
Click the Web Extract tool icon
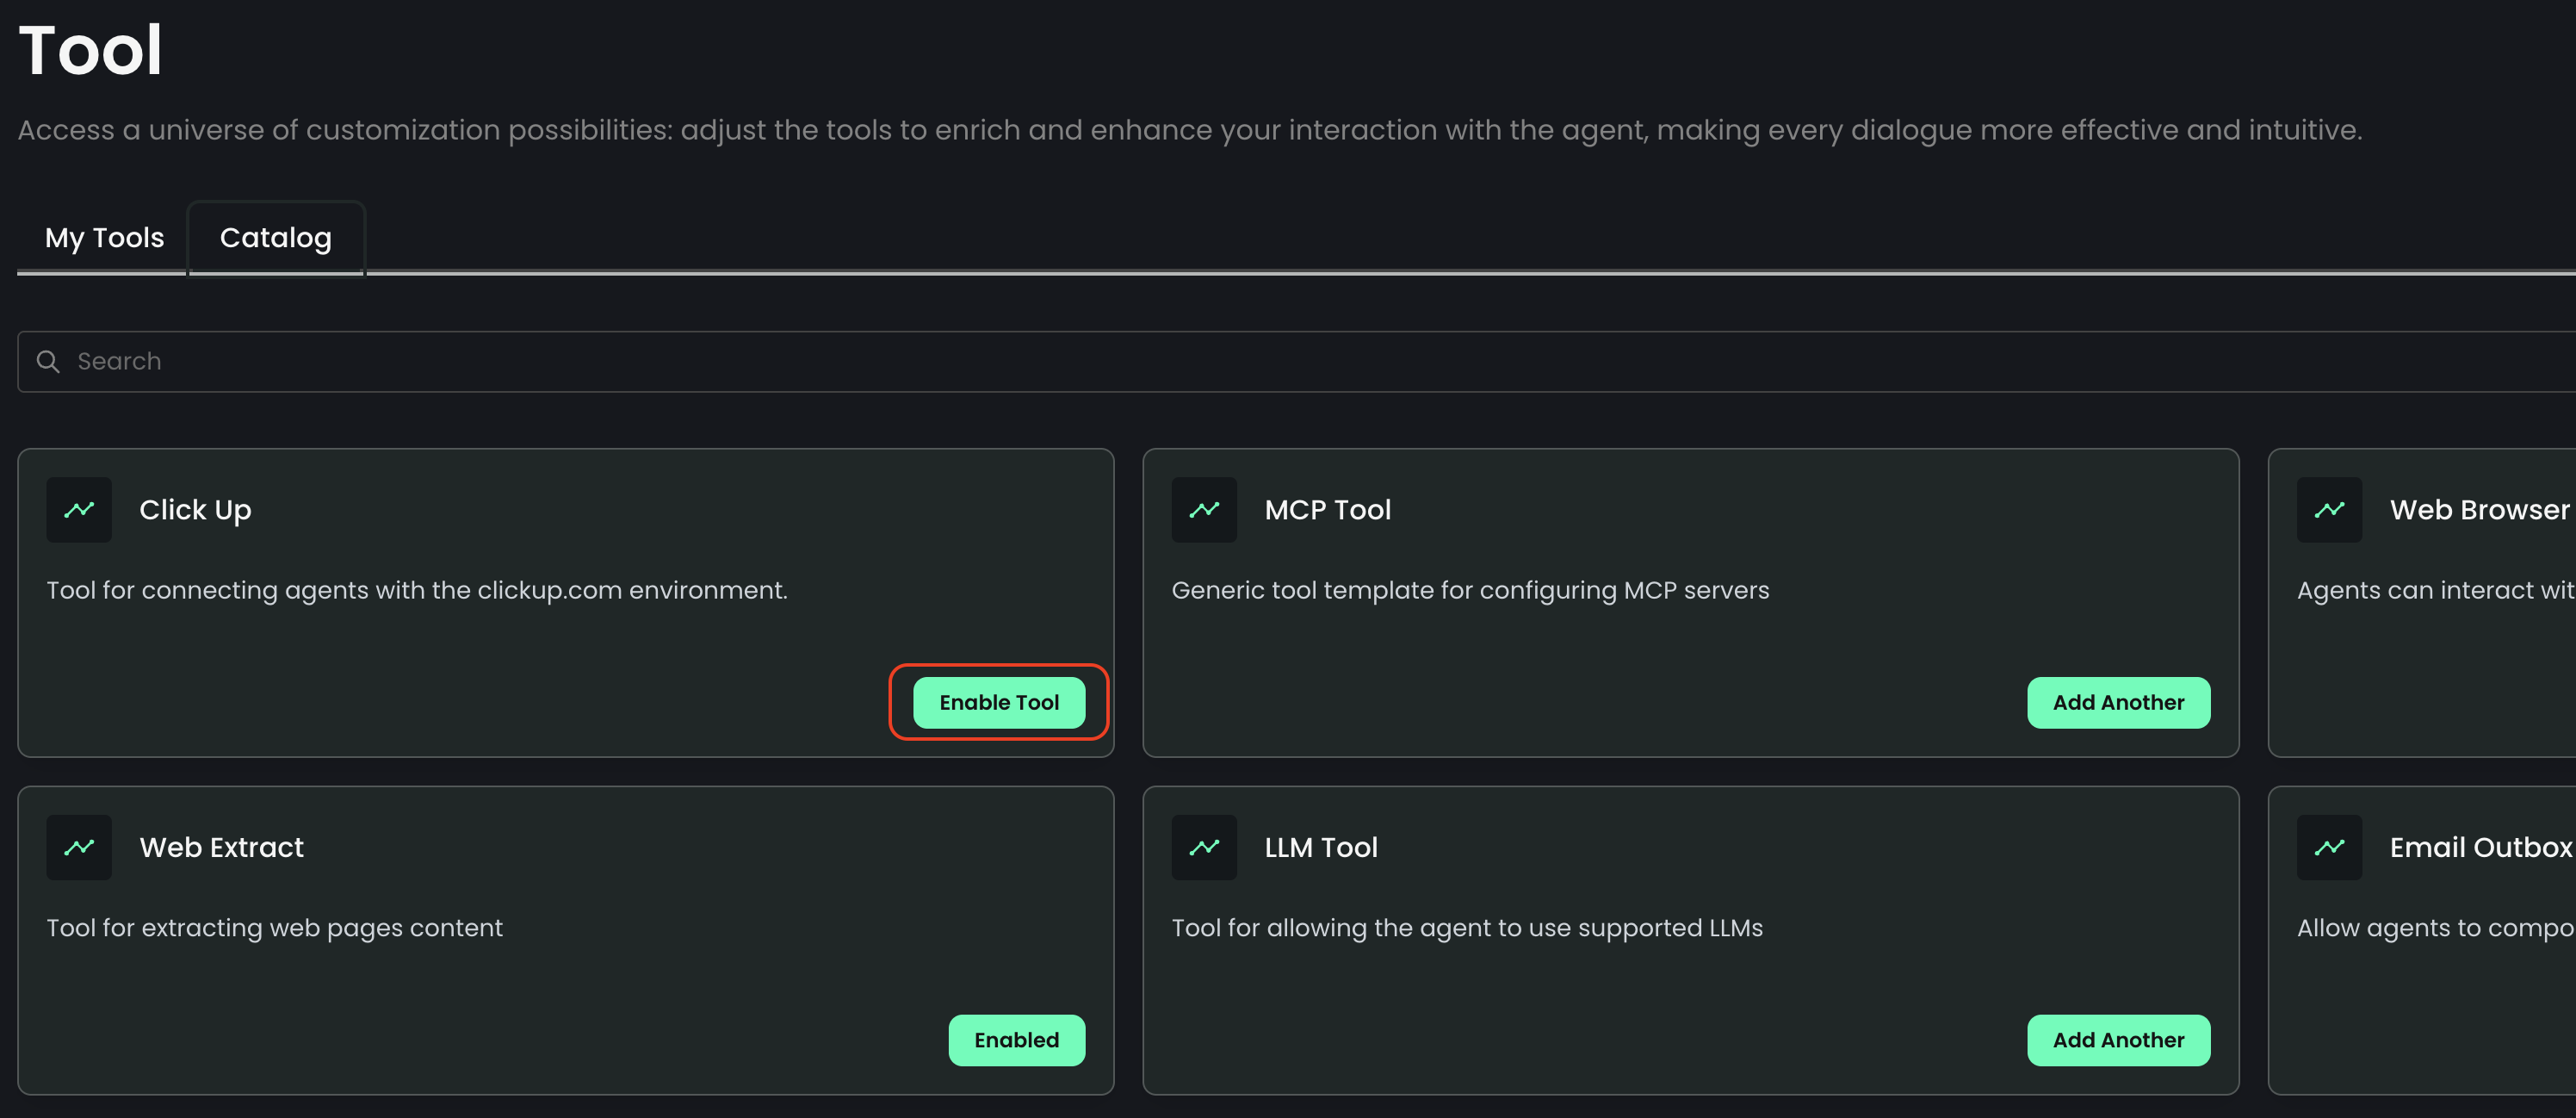79,847
